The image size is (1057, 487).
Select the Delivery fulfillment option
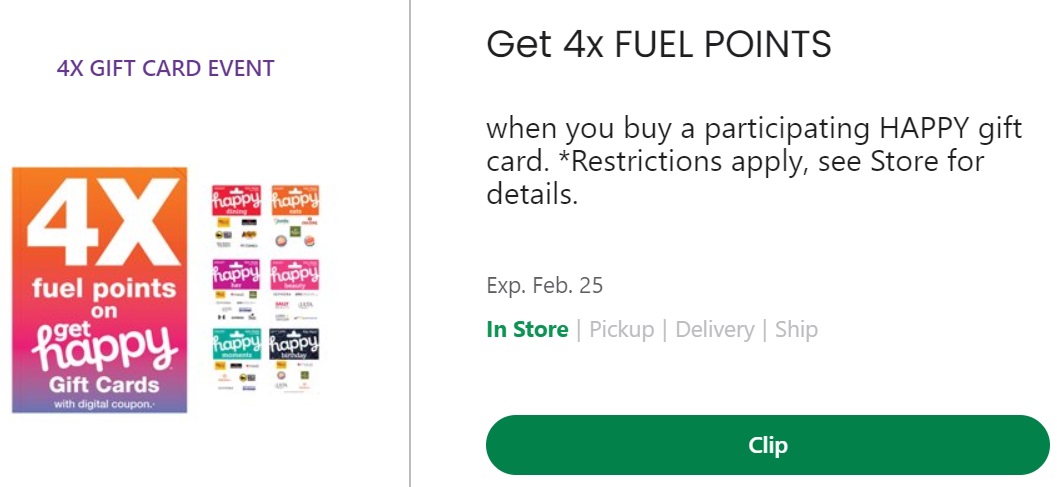[714, 330]
